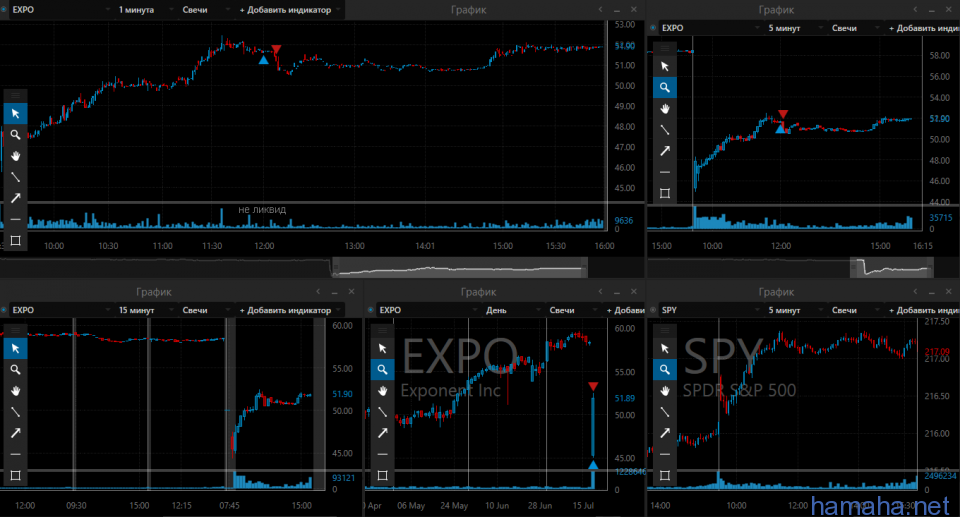Choose line tool in EXPO daily chart
This screenshot has width=960, height=517.
click(x=383, y=412)
